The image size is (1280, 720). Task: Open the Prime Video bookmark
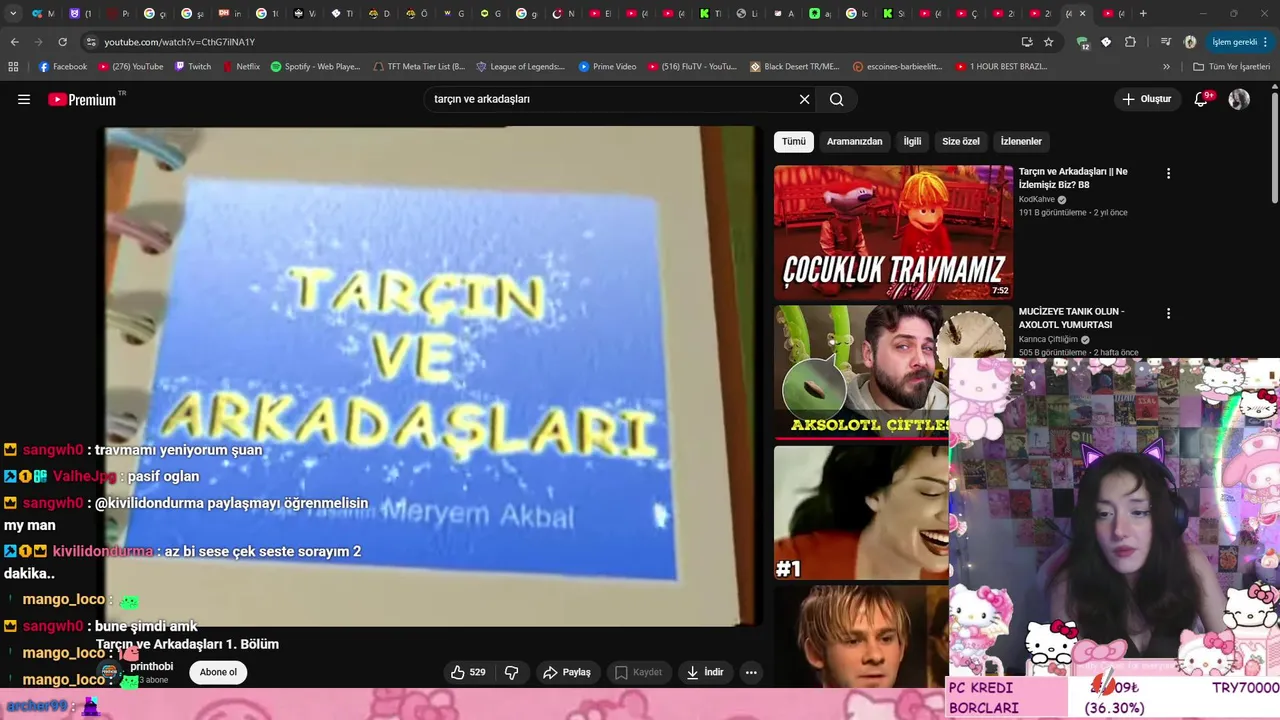pyautogui.click(x=607, y=67)
